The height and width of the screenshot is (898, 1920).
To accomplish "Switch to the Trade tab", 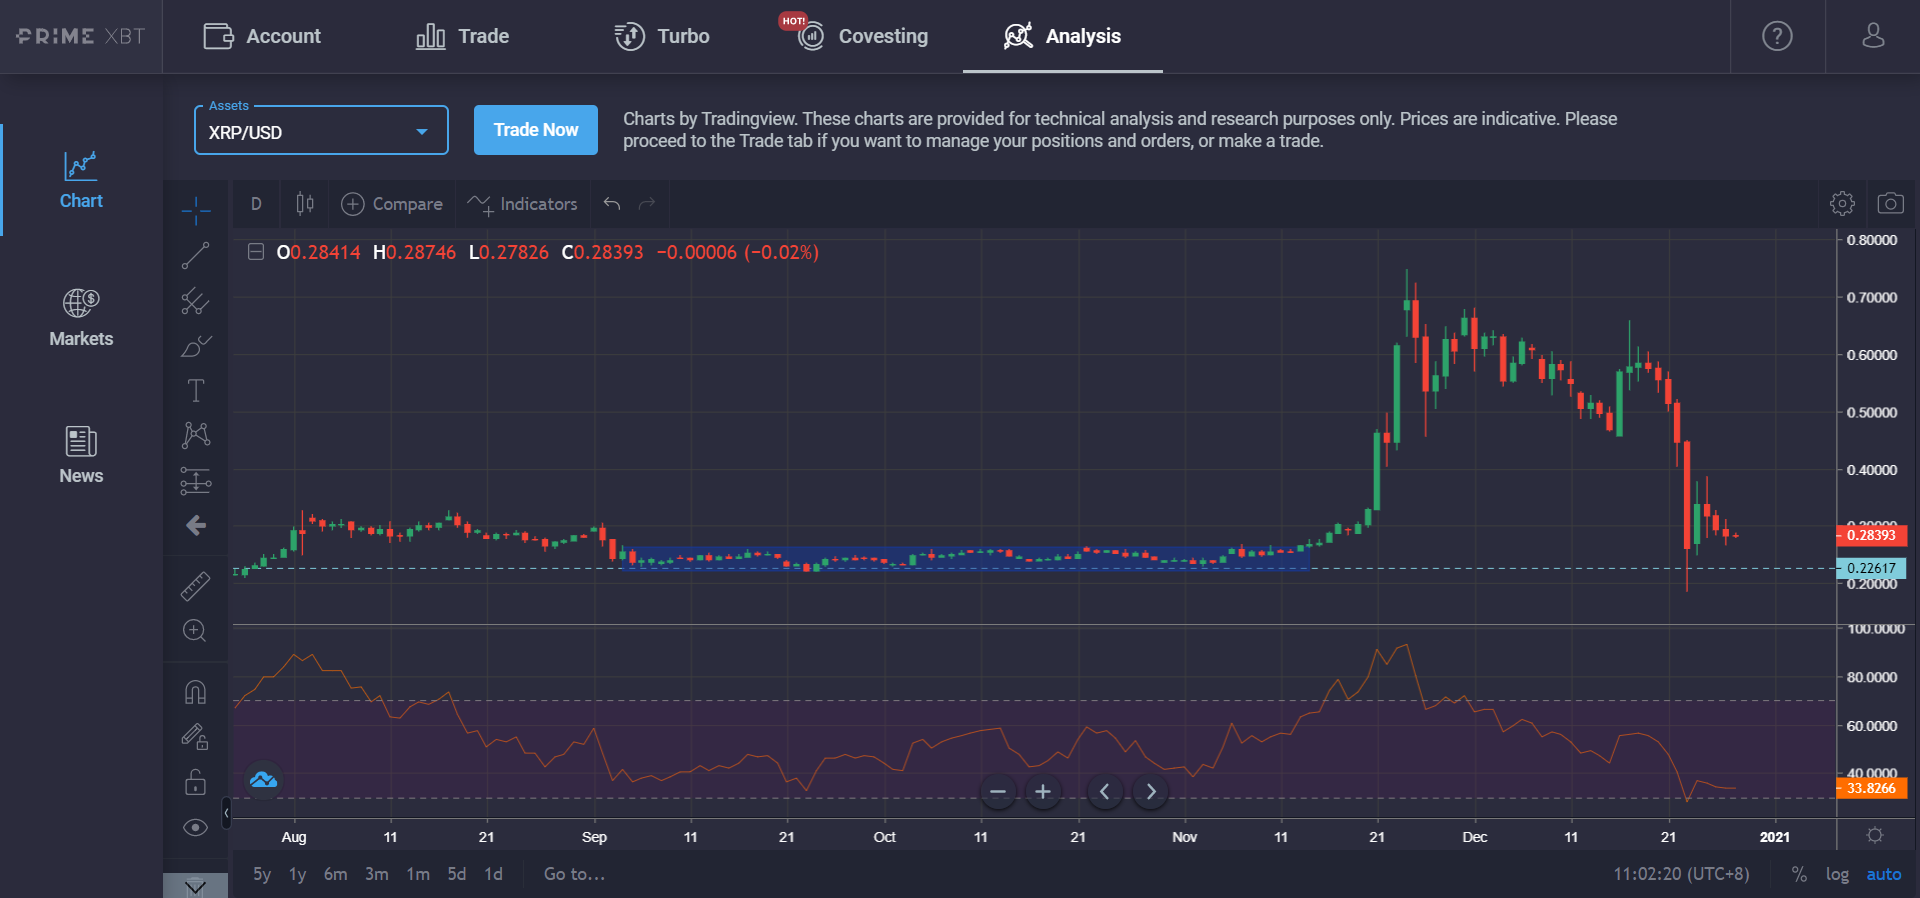I will pos(462,36).
